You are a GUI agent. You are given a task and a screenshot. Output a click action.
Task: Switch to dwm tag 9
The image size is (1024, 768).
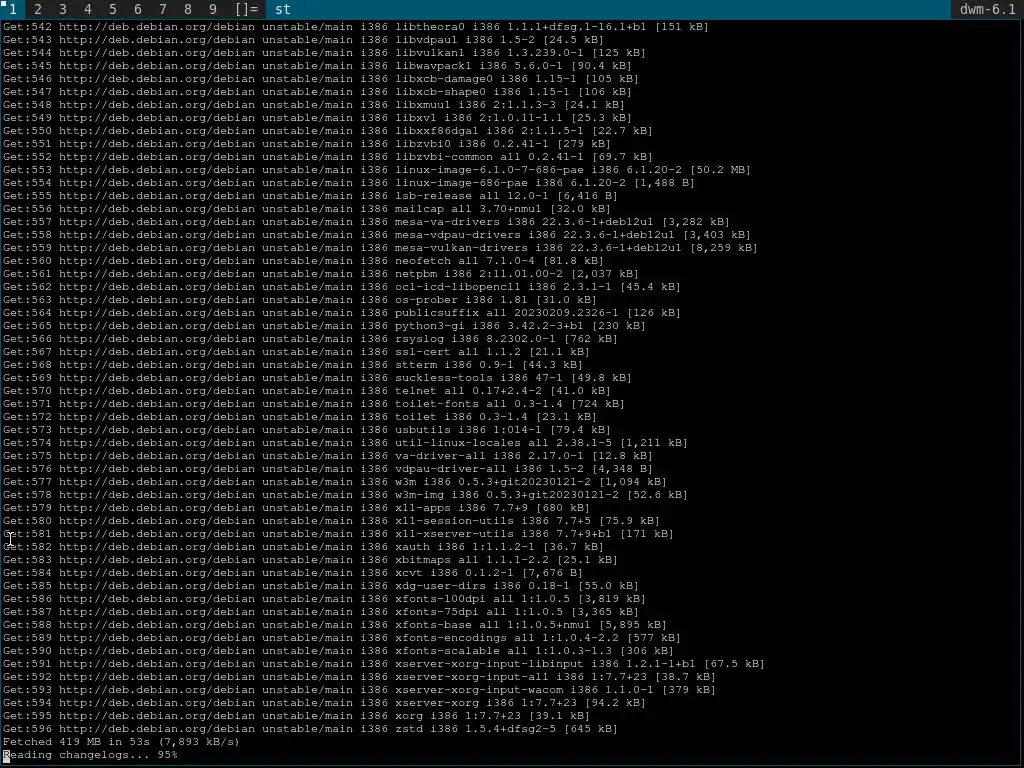click(x=212, y=9)
